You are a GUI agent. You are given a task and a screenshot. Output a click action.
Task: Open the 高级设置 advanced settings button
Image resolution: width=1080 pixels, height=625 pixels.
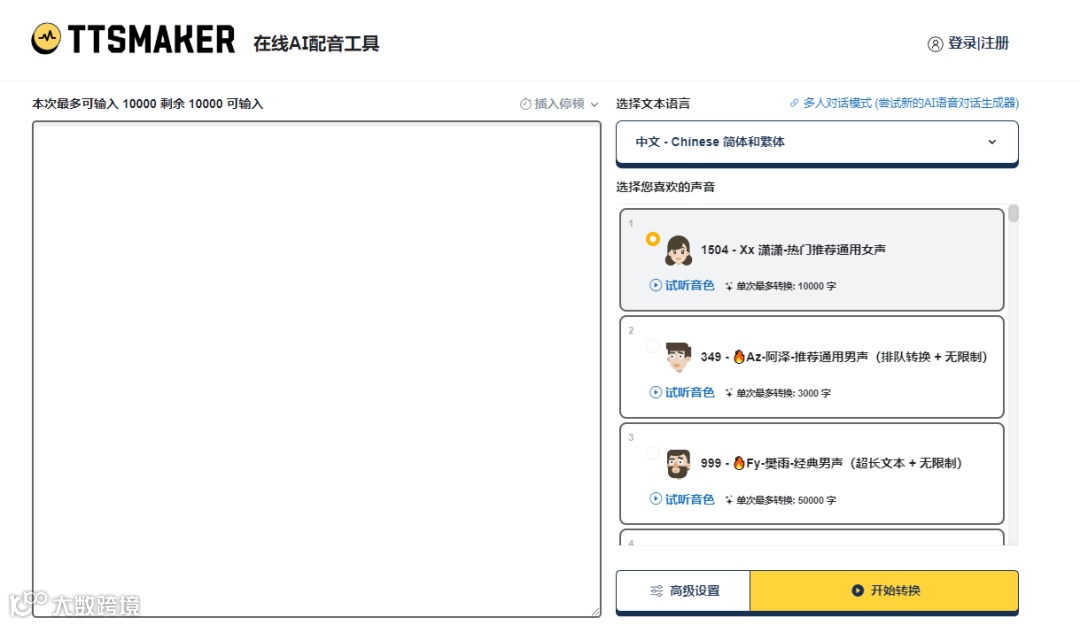click(683, 591)
